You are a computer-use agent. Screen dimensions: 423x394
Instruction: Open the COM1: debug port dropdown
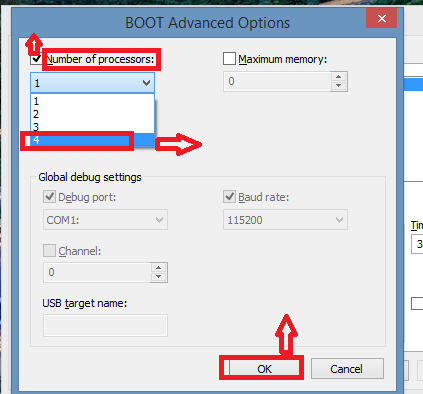[x=105, y=220]
